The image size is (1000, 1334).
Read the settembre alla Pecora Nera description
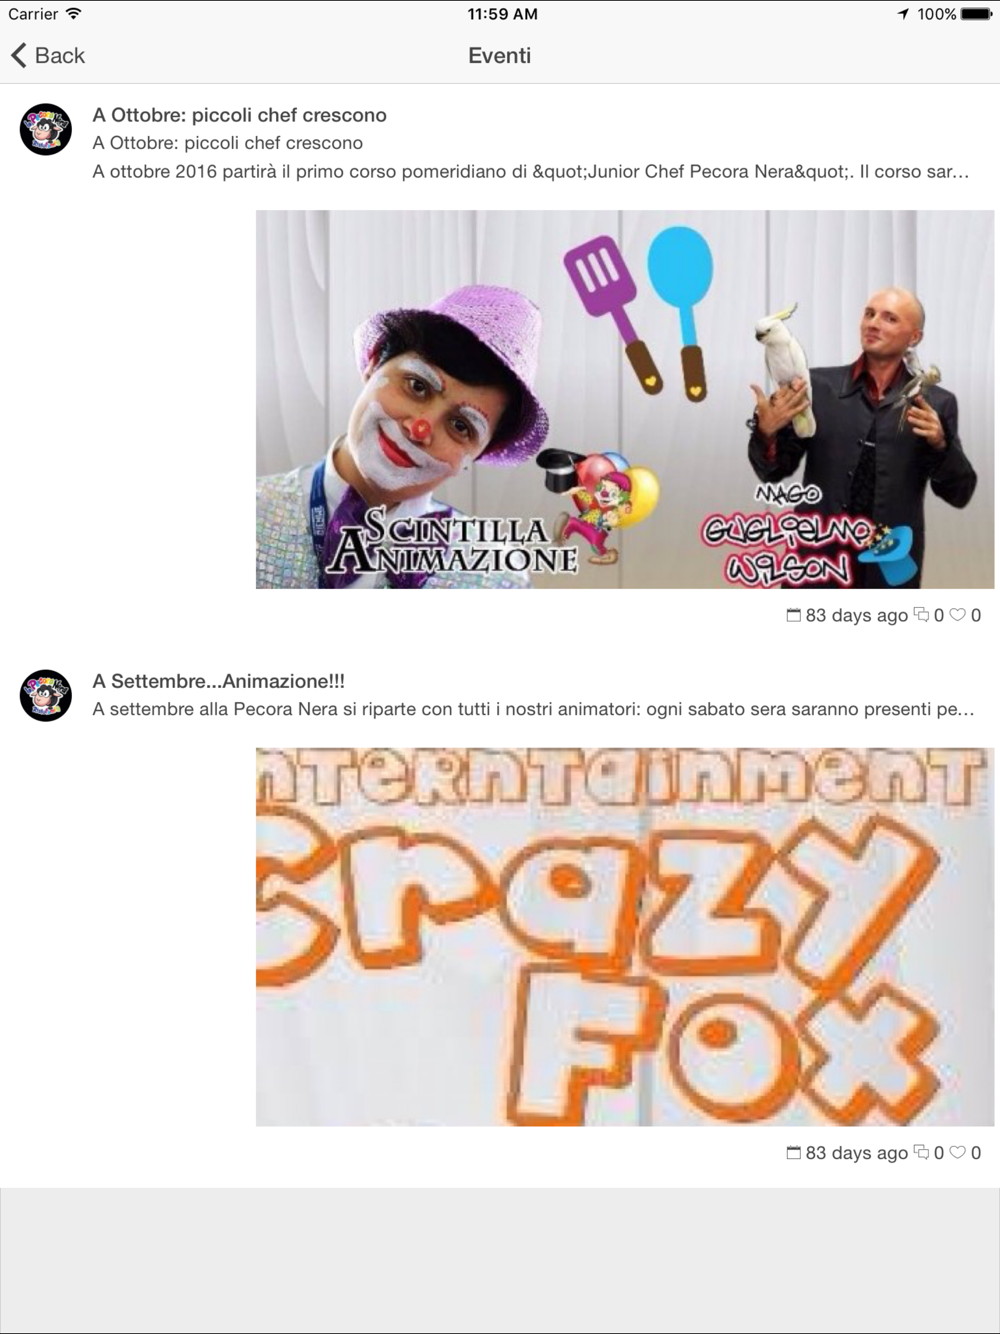[533, 709]
